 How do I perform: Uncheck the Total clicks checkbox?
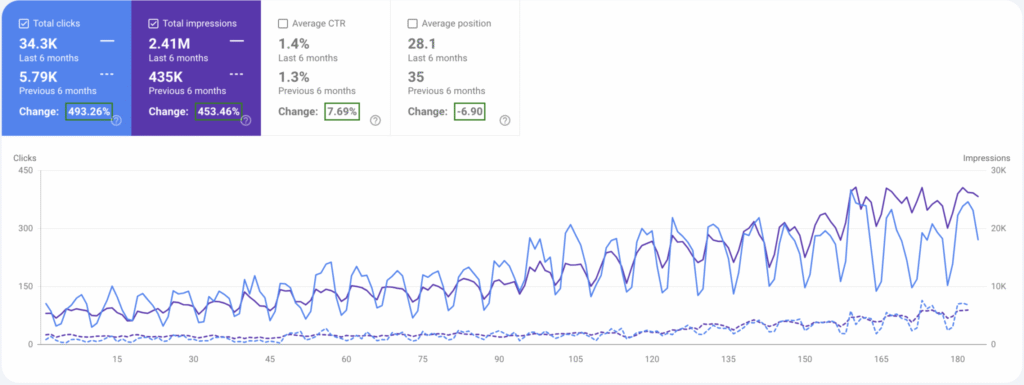(24, 23)
